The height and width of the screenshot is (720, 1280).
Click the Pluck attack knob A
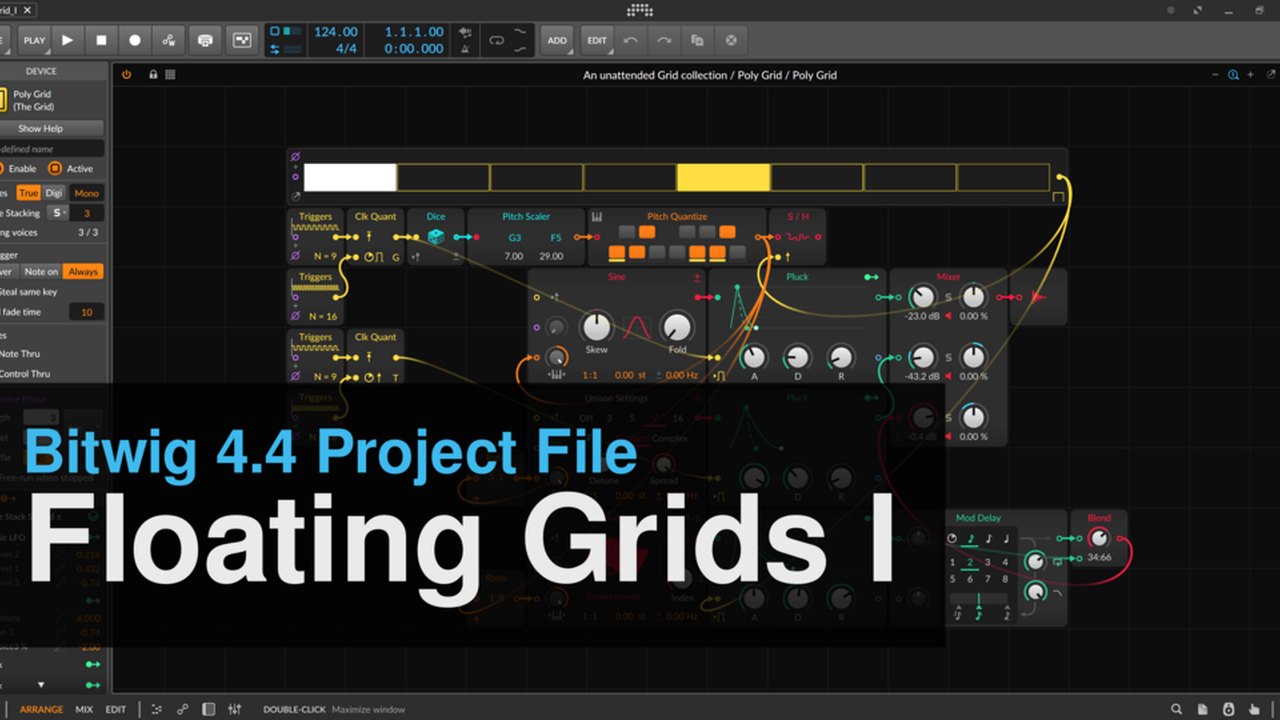[x=753, y=356]
